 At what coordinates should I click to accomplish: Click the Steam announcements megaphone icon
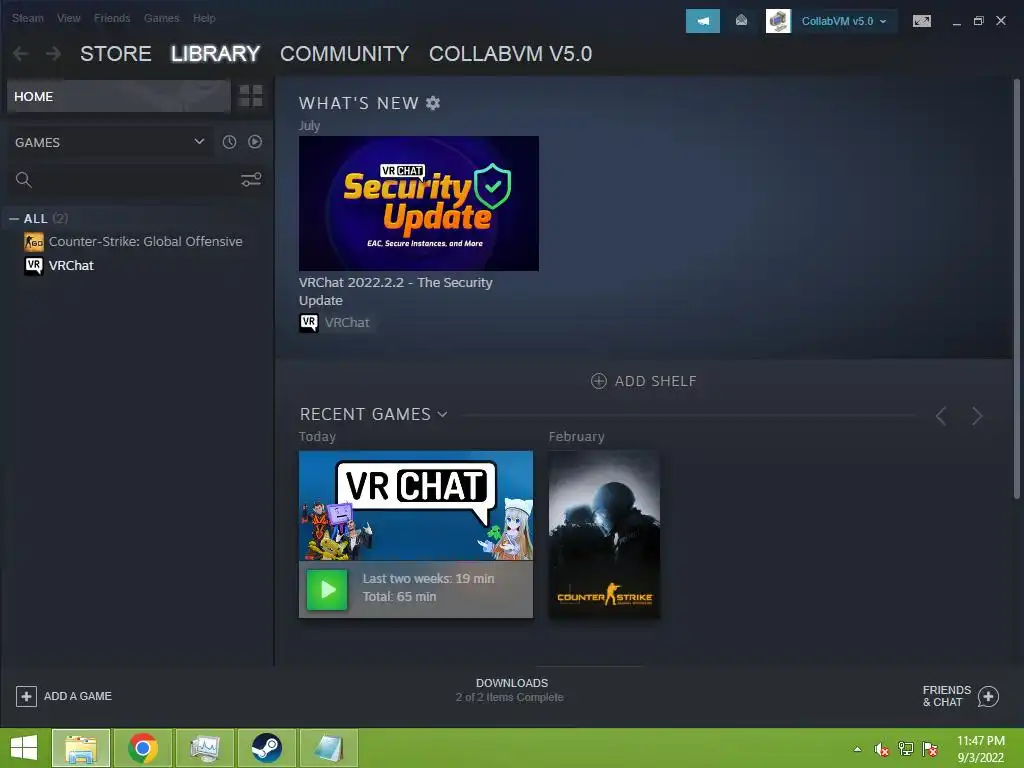point(703,21)
